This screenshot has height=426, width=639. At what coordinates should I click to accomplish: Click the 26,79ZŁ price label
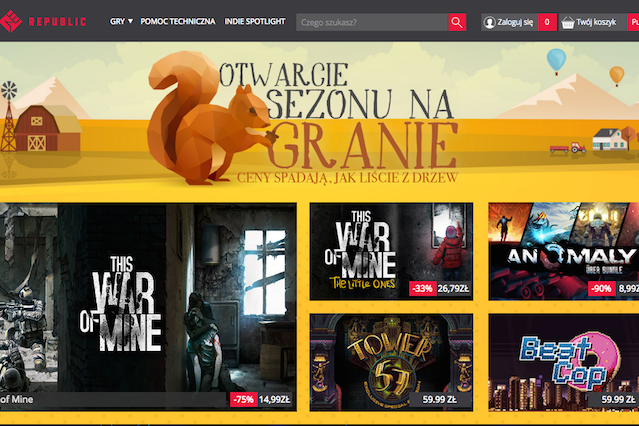point(454,289)
